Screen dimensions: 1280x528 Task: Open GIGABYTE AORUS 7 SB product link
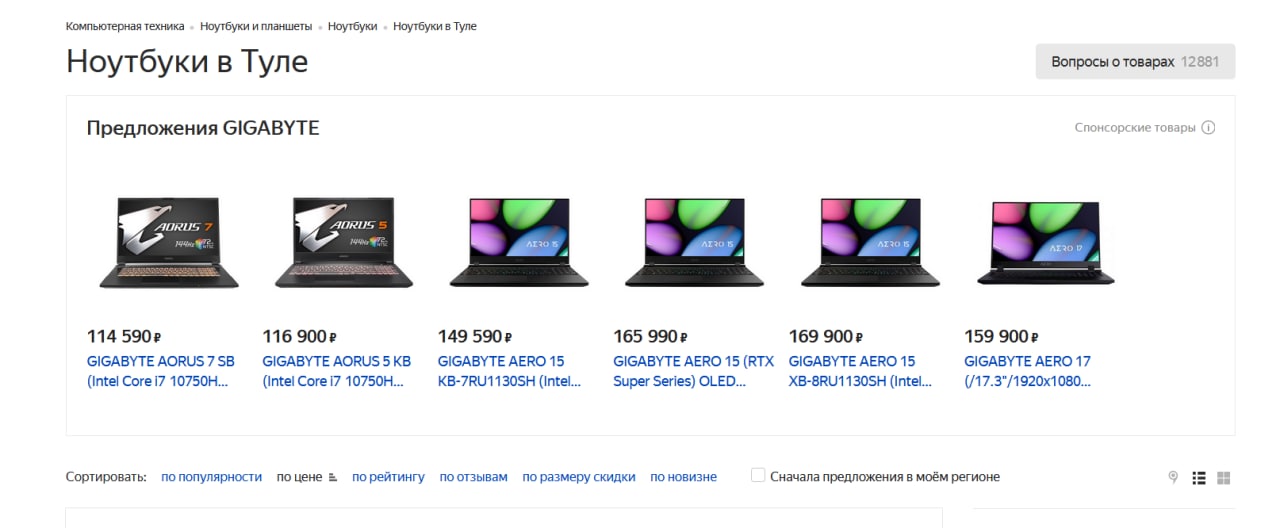point(161,371)
